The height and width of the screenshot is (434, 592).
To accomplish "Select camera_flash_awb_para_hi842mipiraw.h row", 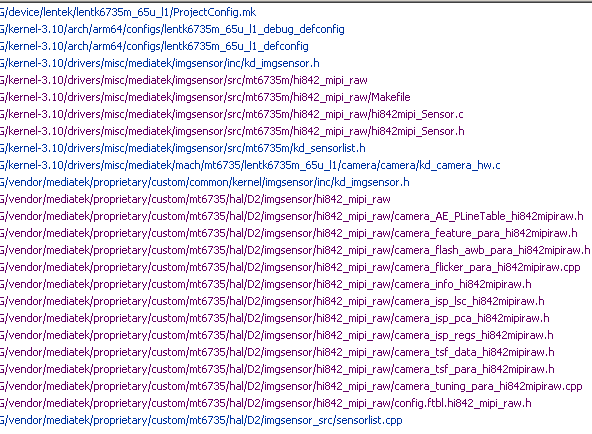I will point(295,250).
